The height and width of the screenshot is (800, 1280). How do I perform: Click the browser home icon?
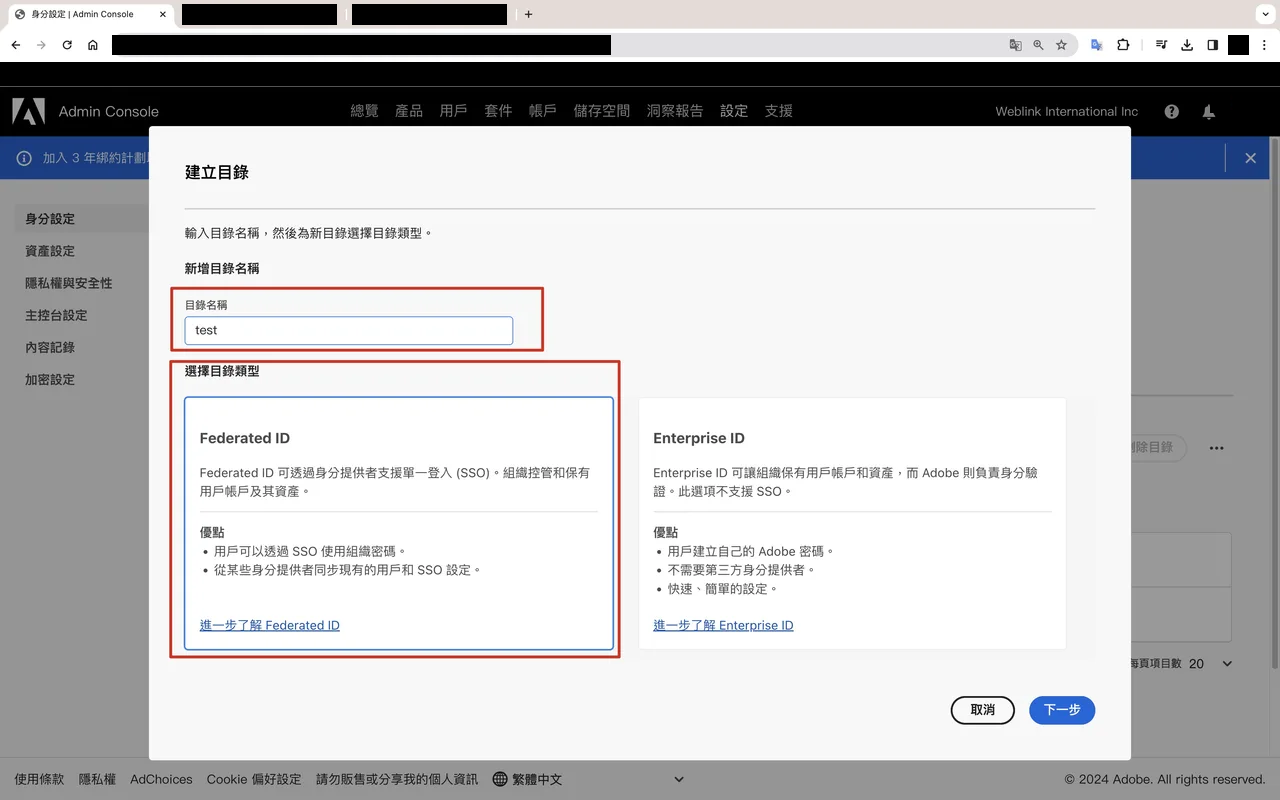click(93, 45)
